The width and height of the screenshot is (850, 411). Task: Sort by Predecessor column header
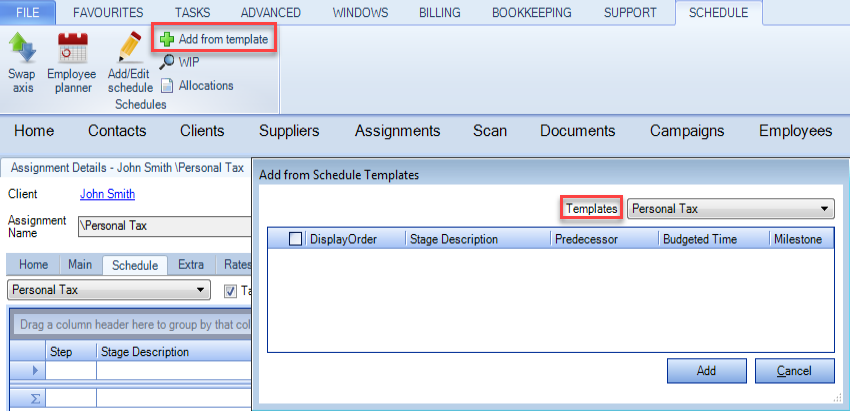click(x=604, y=239)
